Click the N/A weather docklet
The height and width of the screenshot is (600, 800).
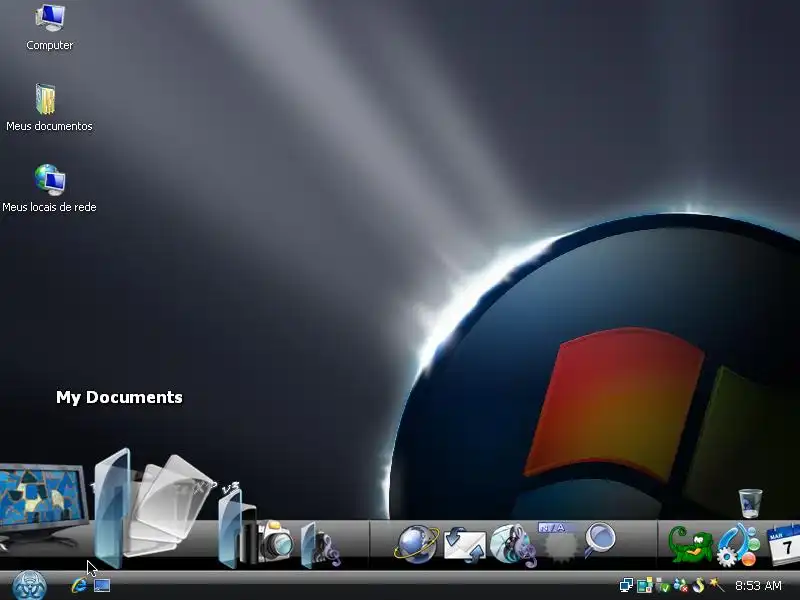coord(559,542)
